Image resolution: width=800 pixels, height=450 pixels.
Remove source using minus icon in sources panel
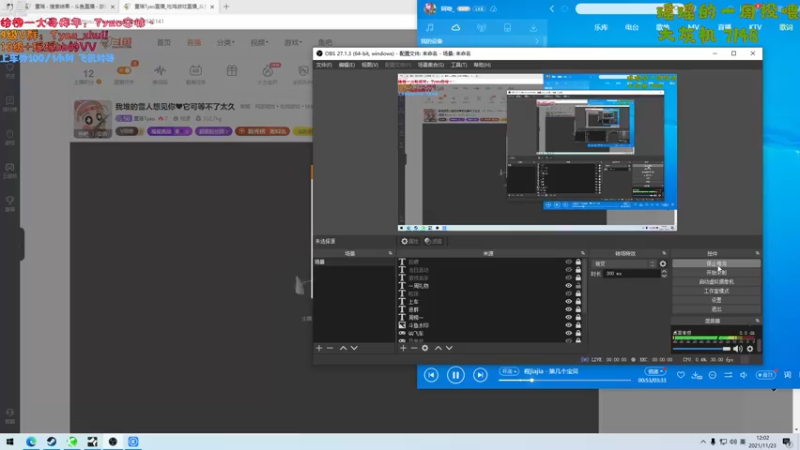point(414,348)
